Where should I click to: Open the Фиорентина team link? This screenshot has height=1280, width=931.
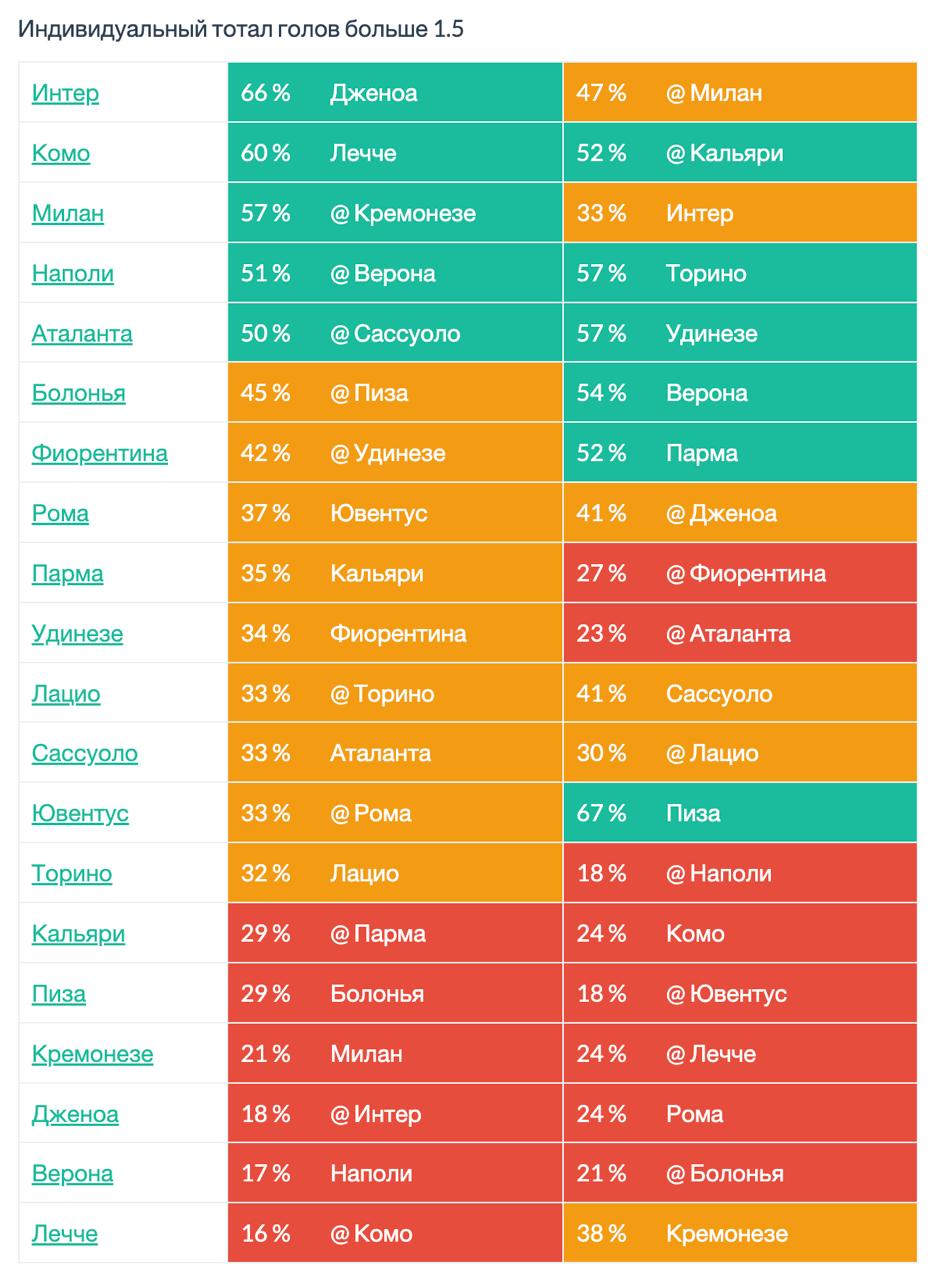(x=99, y=453)
